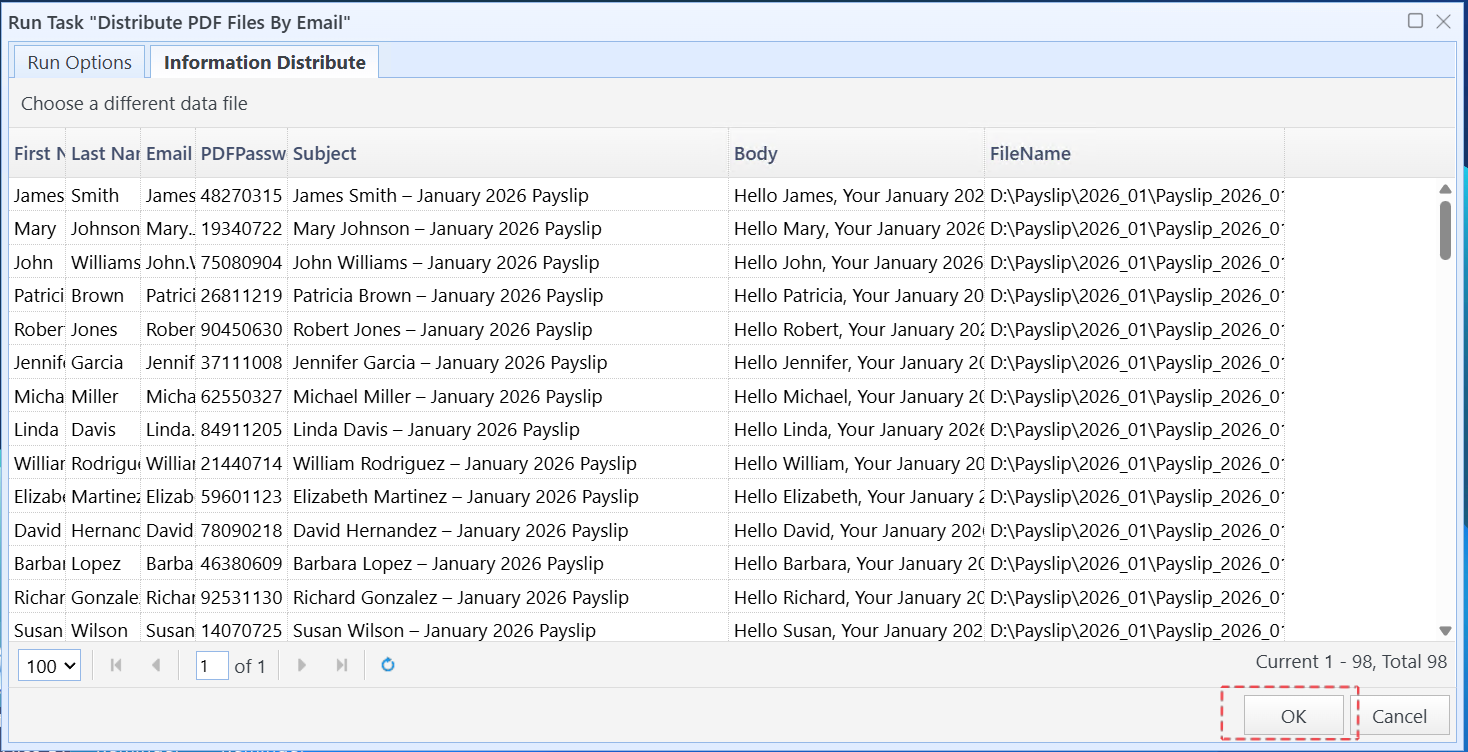Sort by the Subject column header

(507, 153)
